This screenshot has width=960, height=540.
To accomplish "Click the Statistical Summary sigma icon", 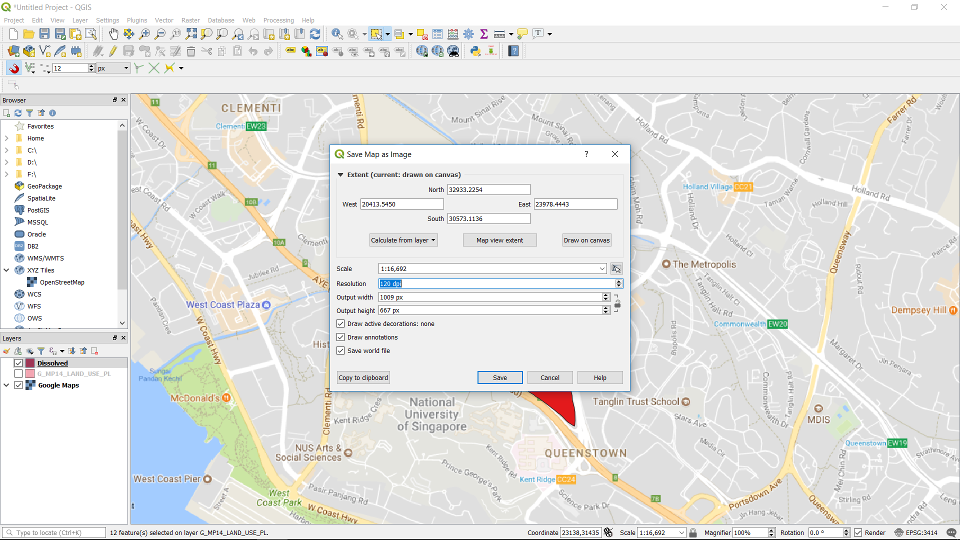I will click(x=484, y=34).
